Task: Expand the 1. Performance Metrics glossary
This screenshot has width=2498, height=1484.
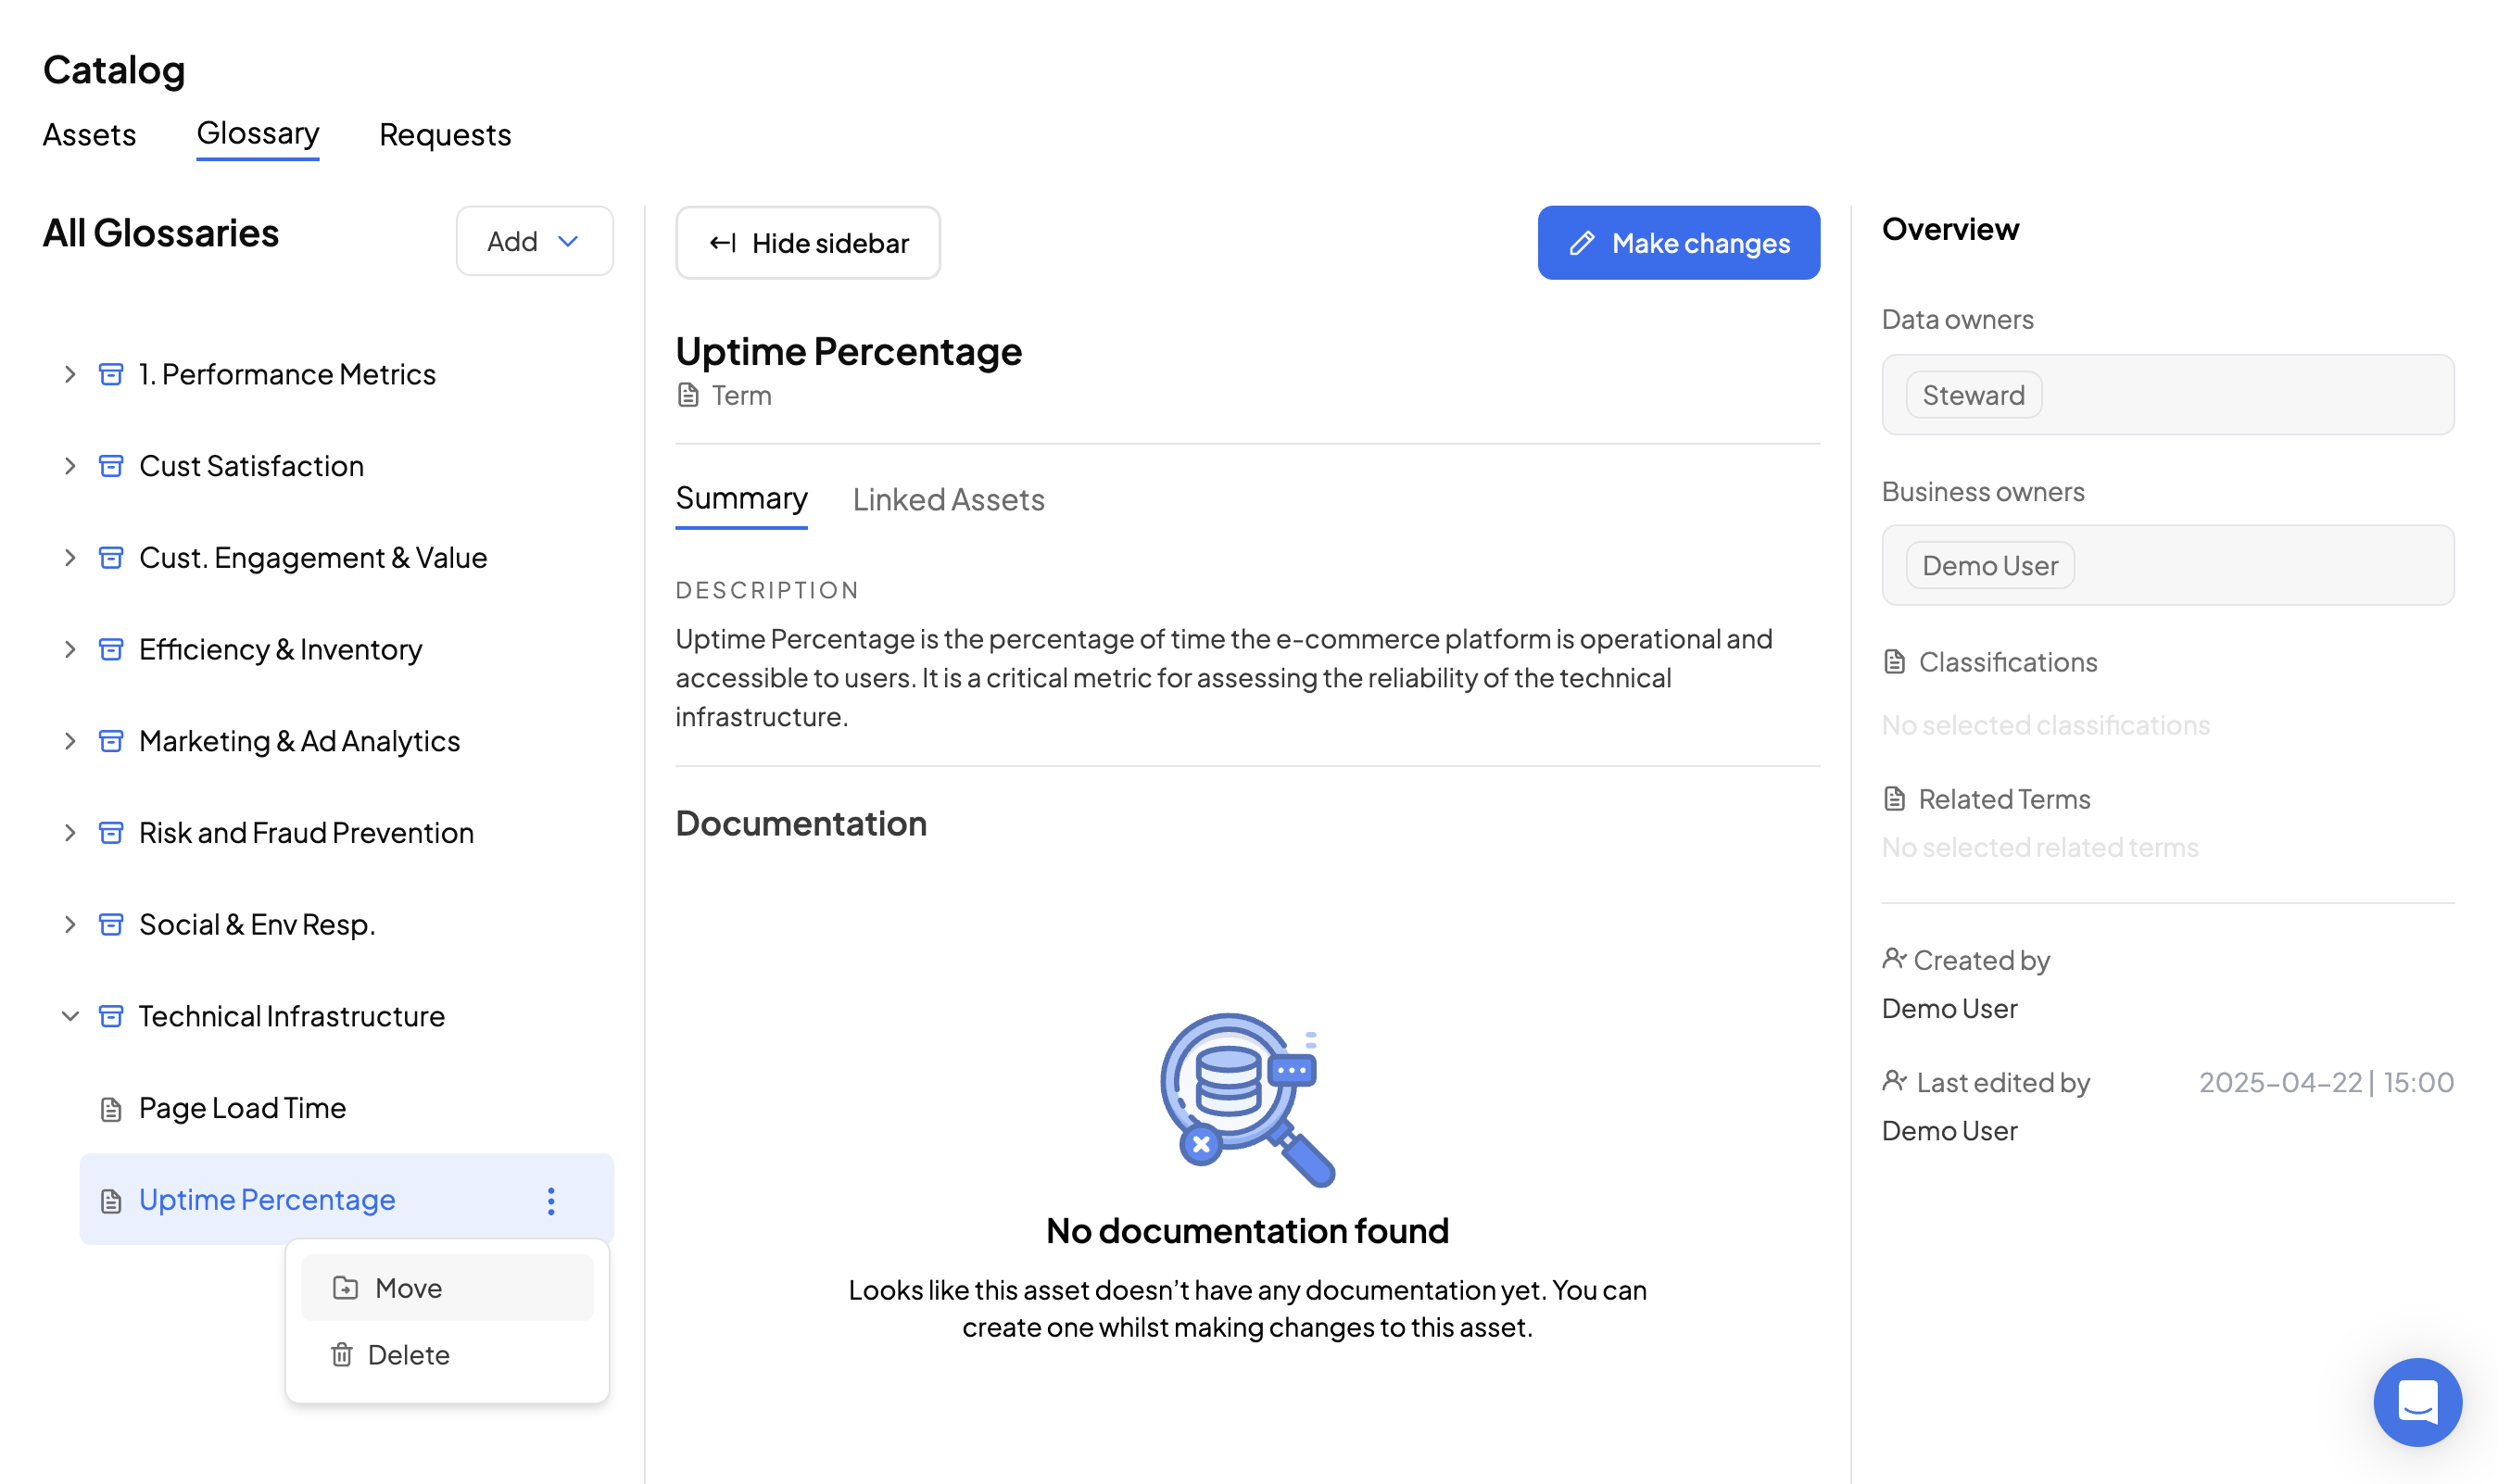Action: [70, 374]
